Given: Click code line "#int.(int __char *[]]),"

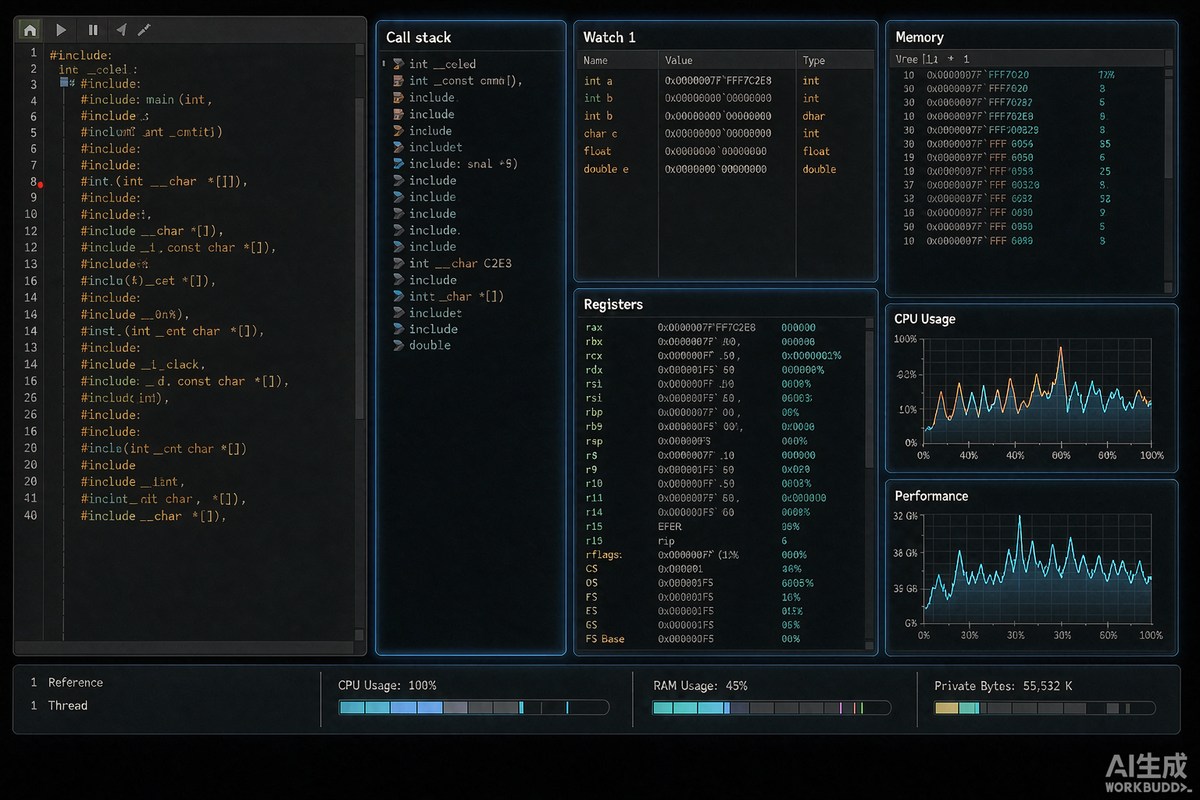Looking at the screenshot, I should (164, 182).
